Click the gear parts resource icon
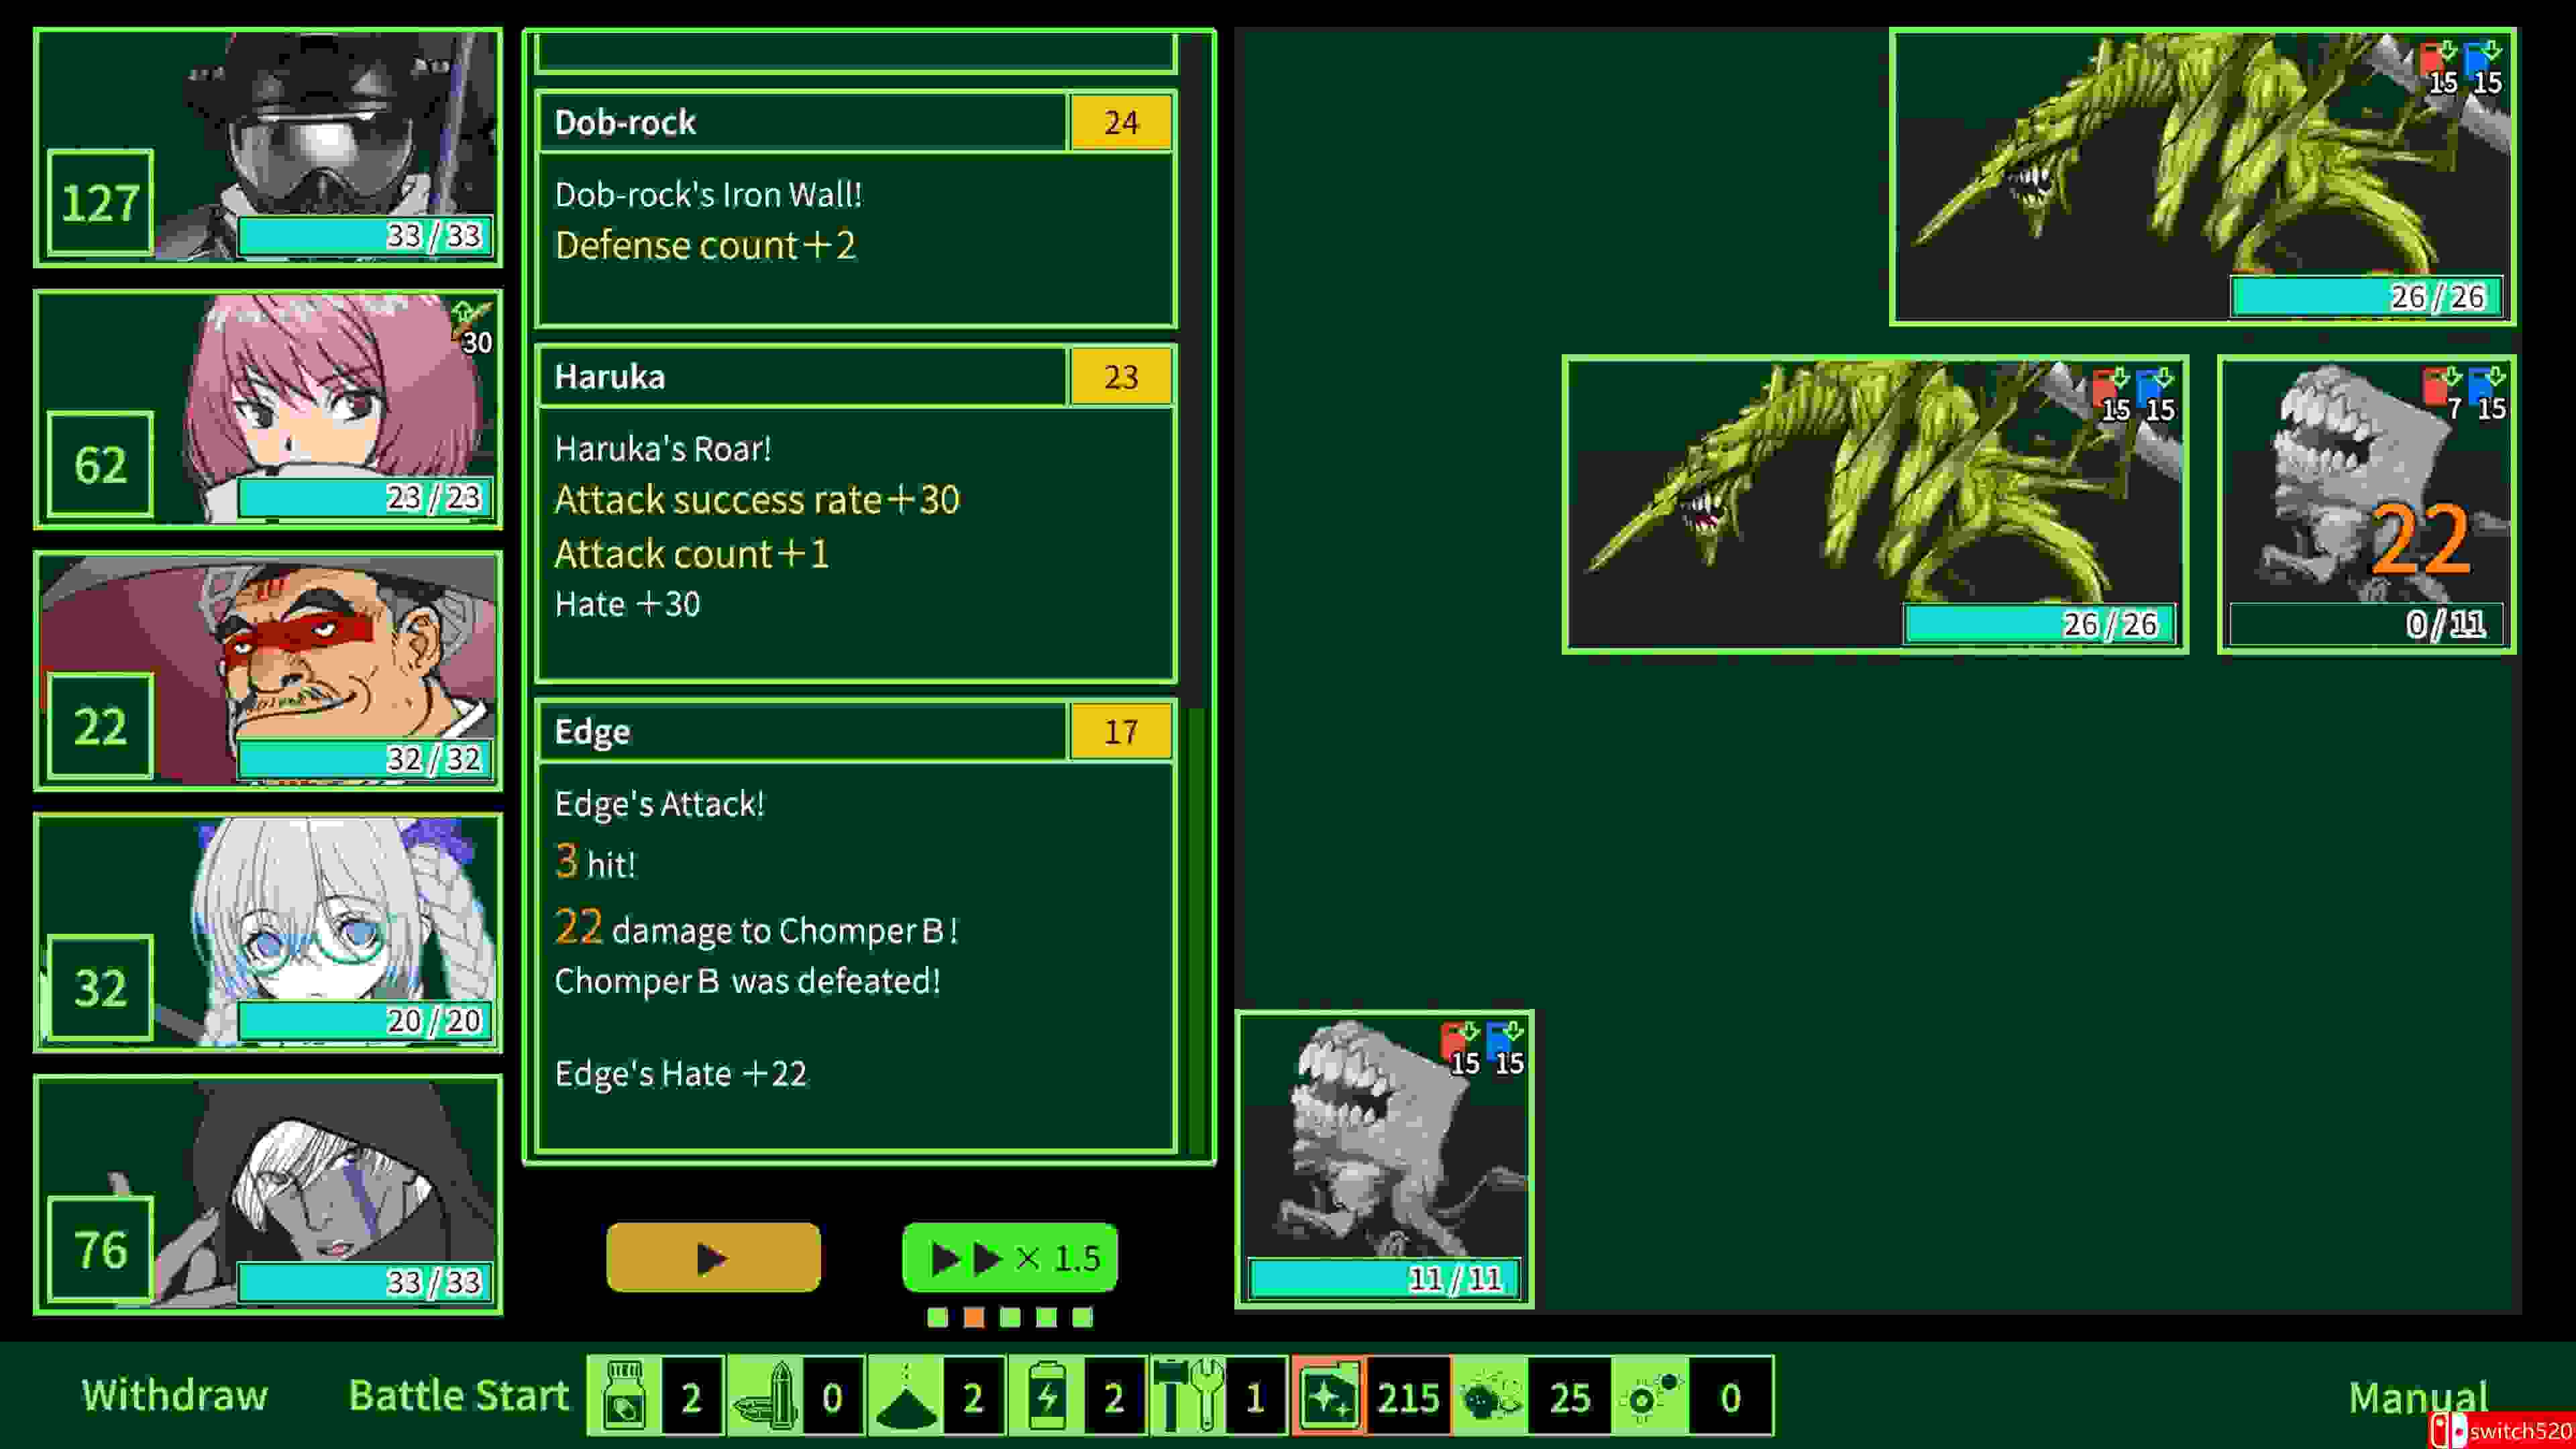The image size is (2576, 1449). pyautogui.click(x=1650, y=1396)
